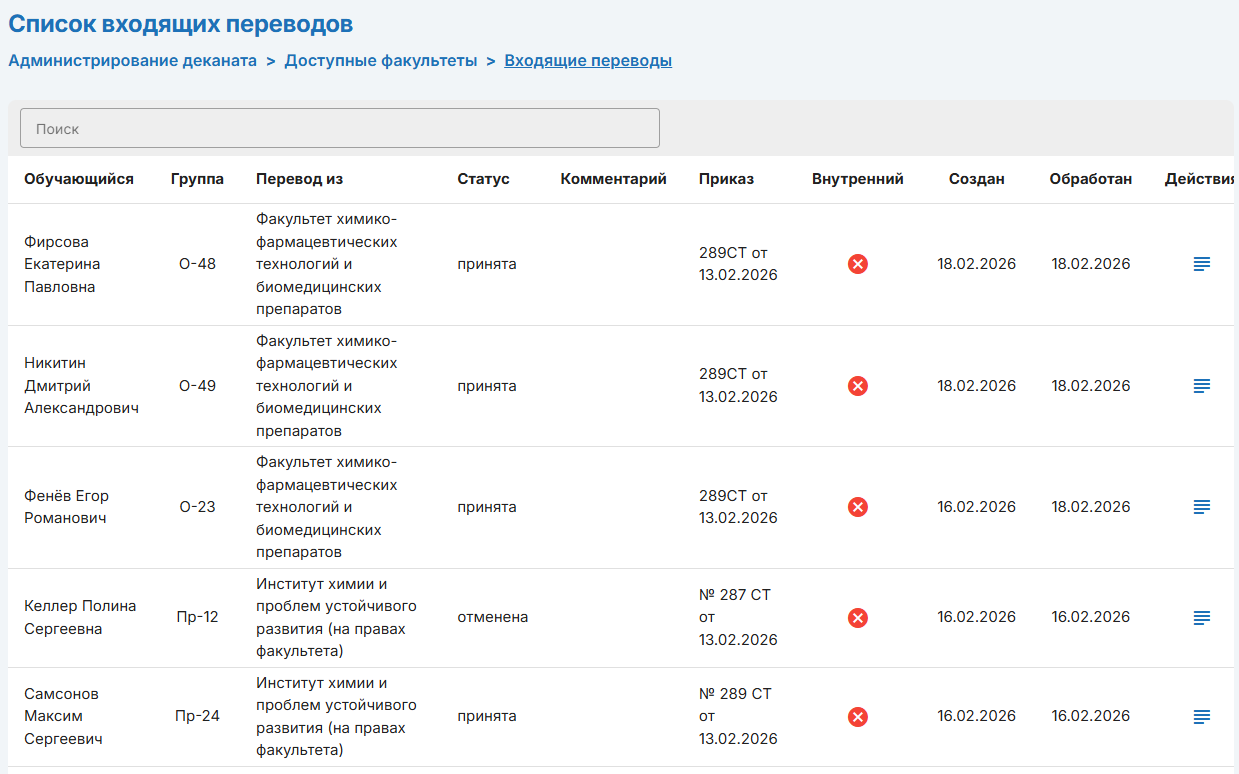The image size is (1239, 774).
Task: Sort by Статус column header
Action: (x=483, y=179)
